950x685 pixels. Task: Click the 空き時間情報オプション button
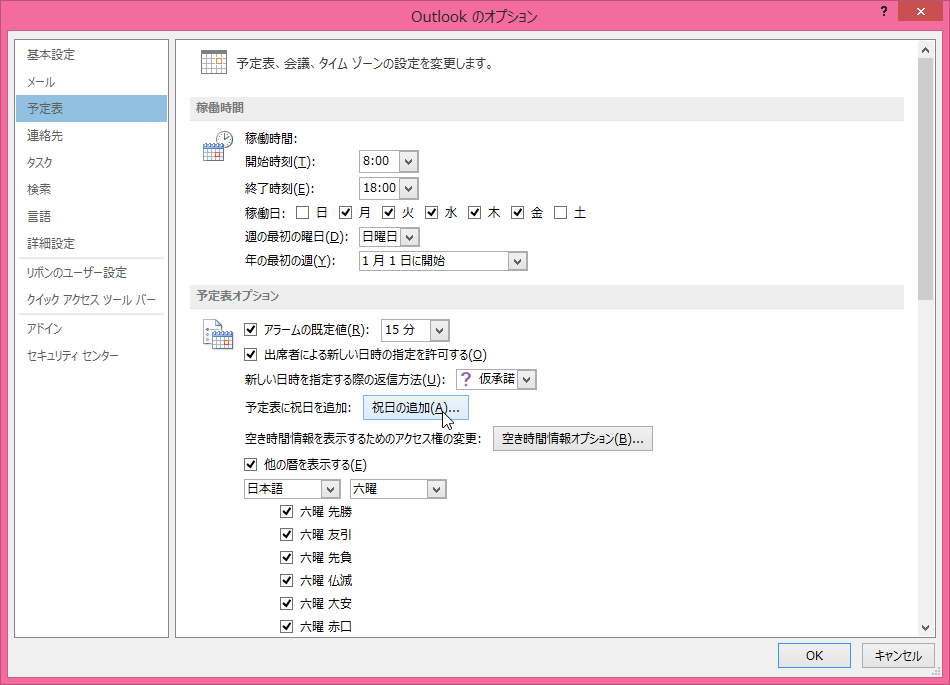[573, 438]
